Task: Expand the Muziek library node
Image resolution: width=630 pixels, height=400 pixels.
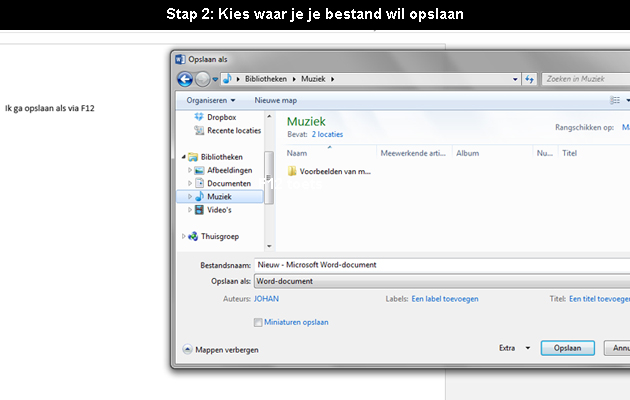Action: point(190,197)
